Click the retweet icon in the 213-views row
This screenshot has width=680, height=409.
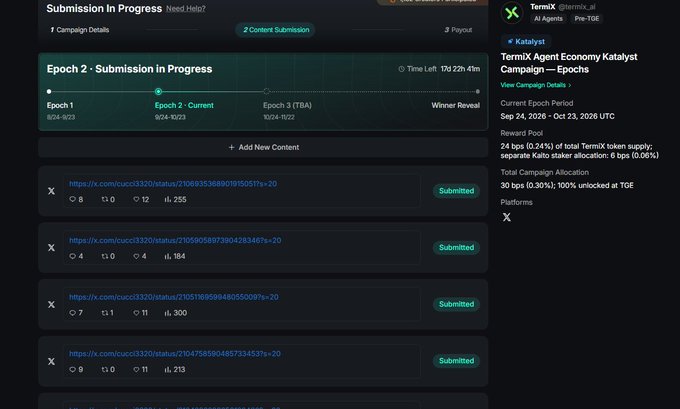point(105,370)
